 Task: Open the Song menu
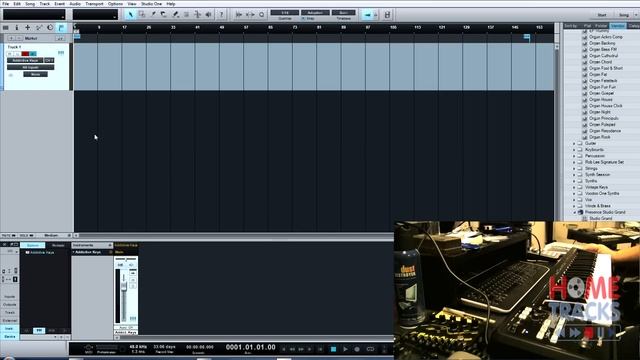pyautogui.click(x=30, y=4)
